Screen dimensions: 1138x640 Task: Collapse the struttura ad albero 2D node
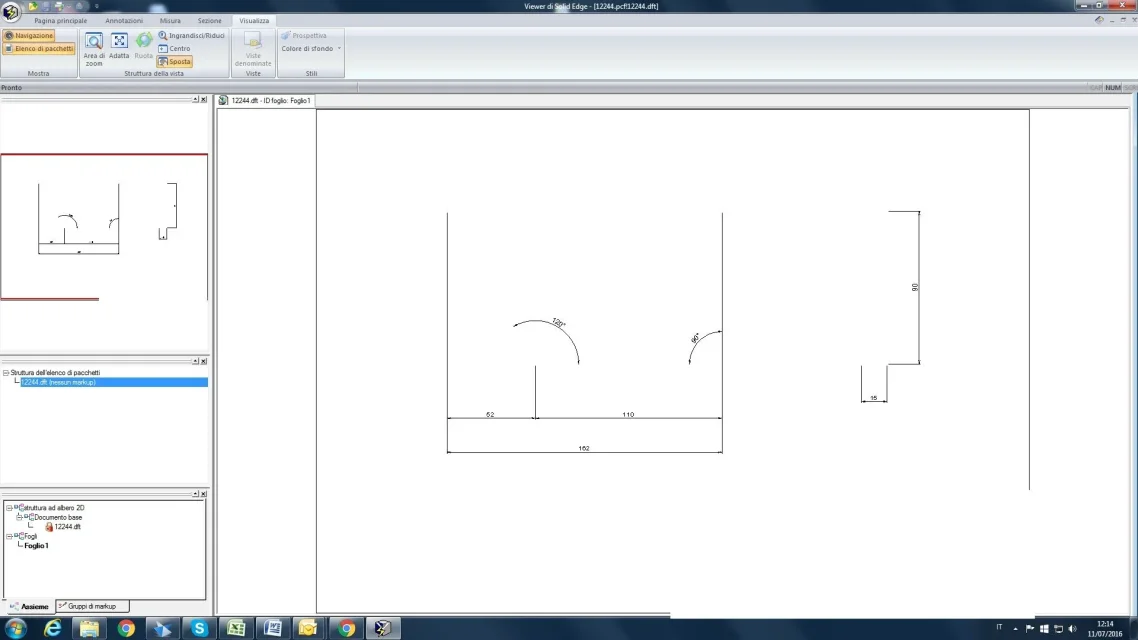point(9,508)
